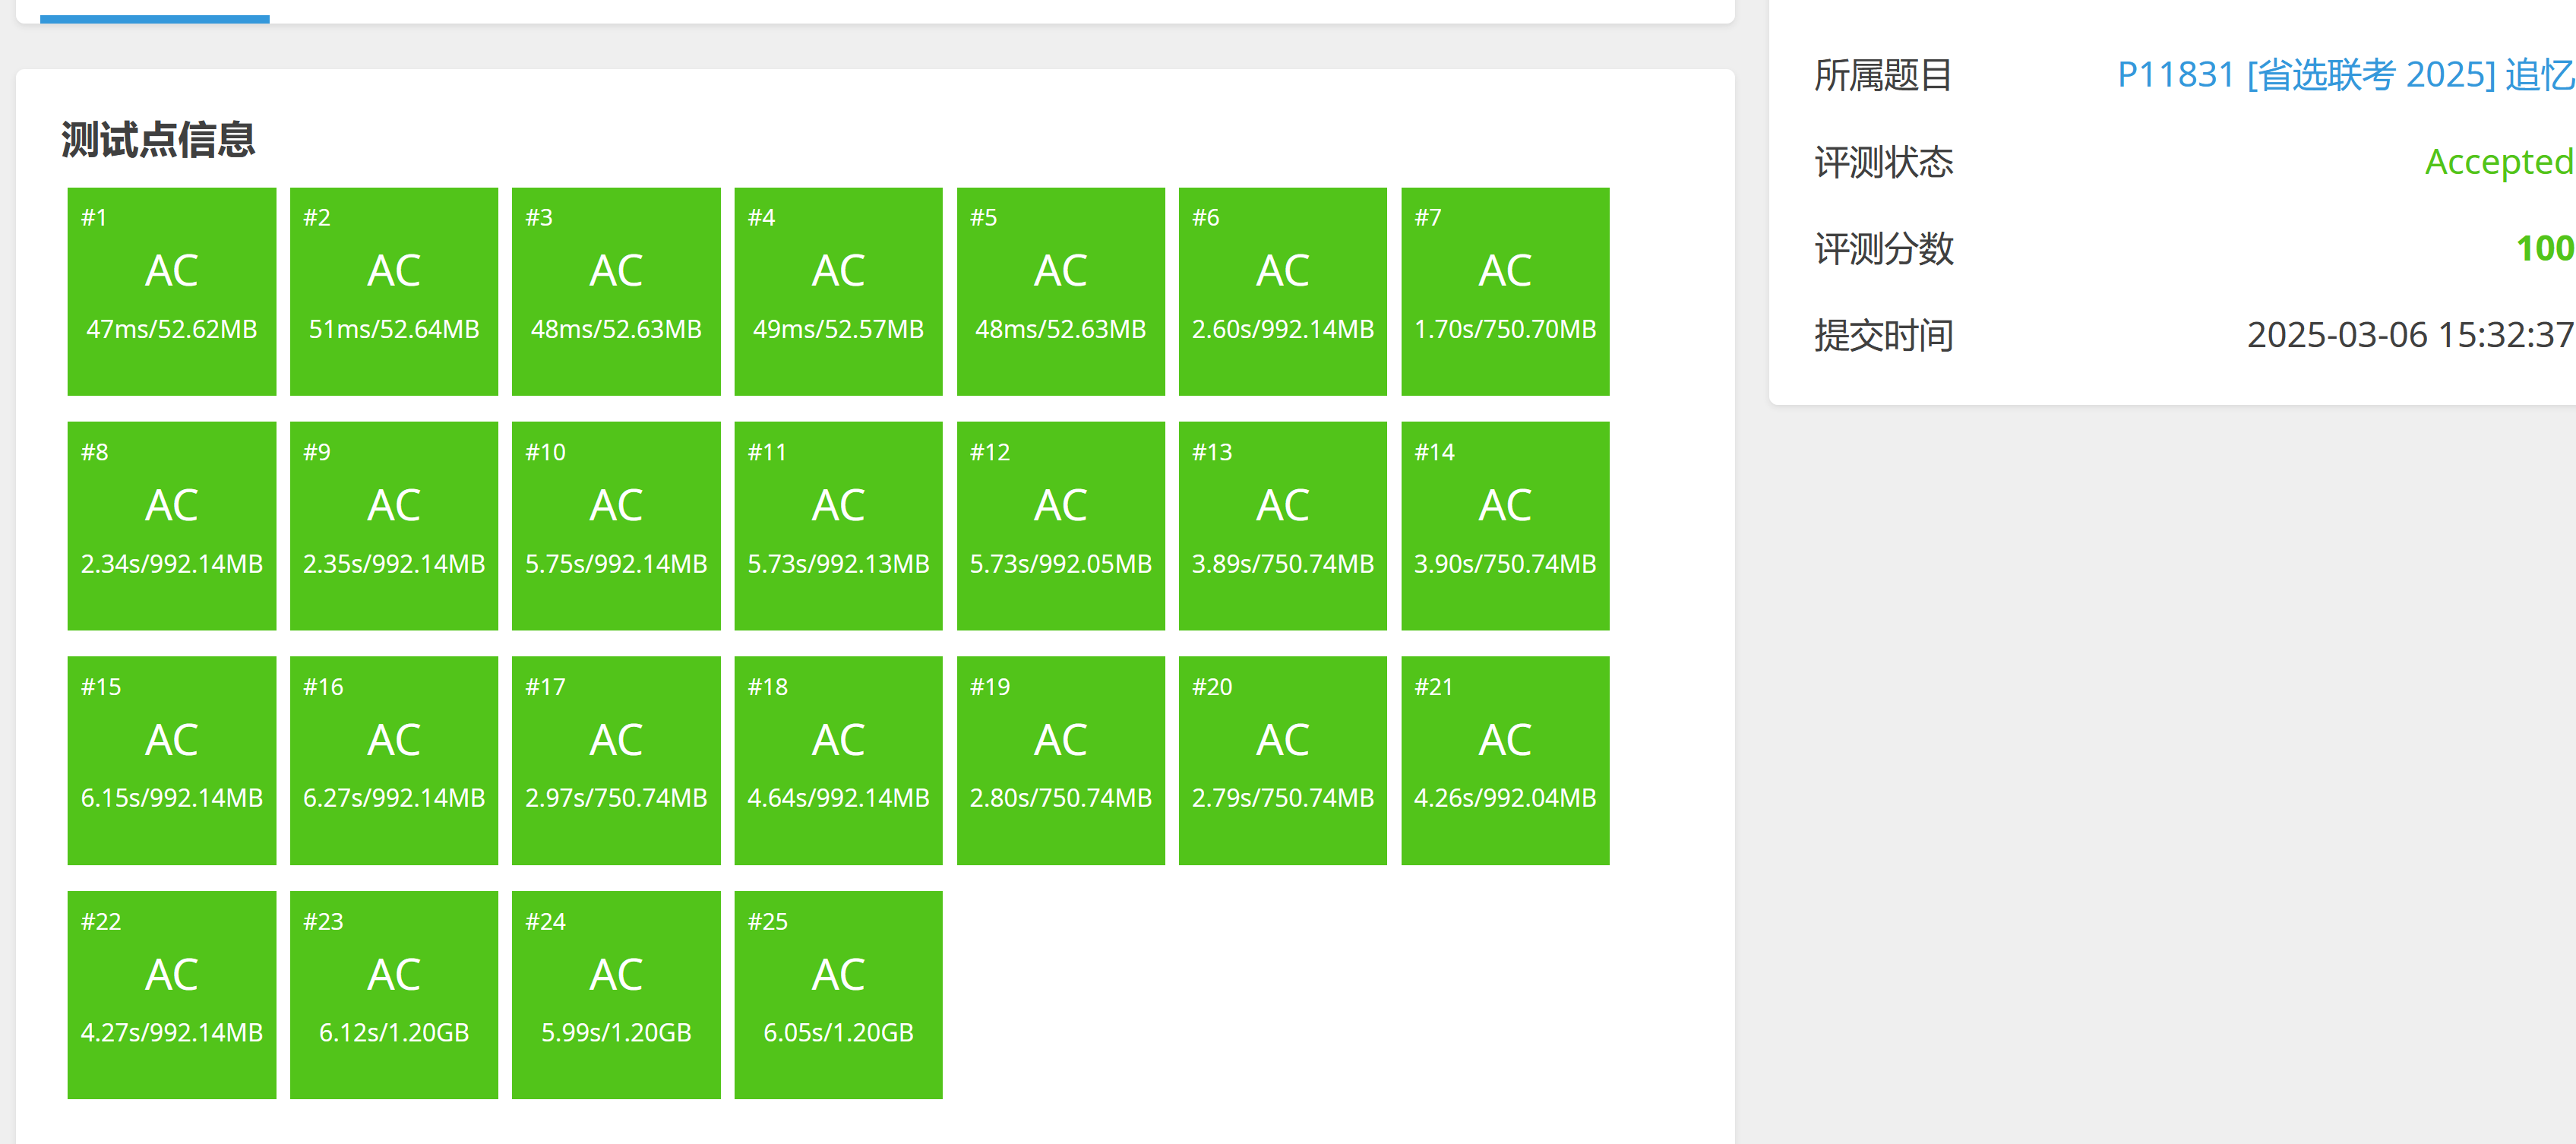Select test case #22 tile
Screen dimensions: 2576x1144
[171, 995]
